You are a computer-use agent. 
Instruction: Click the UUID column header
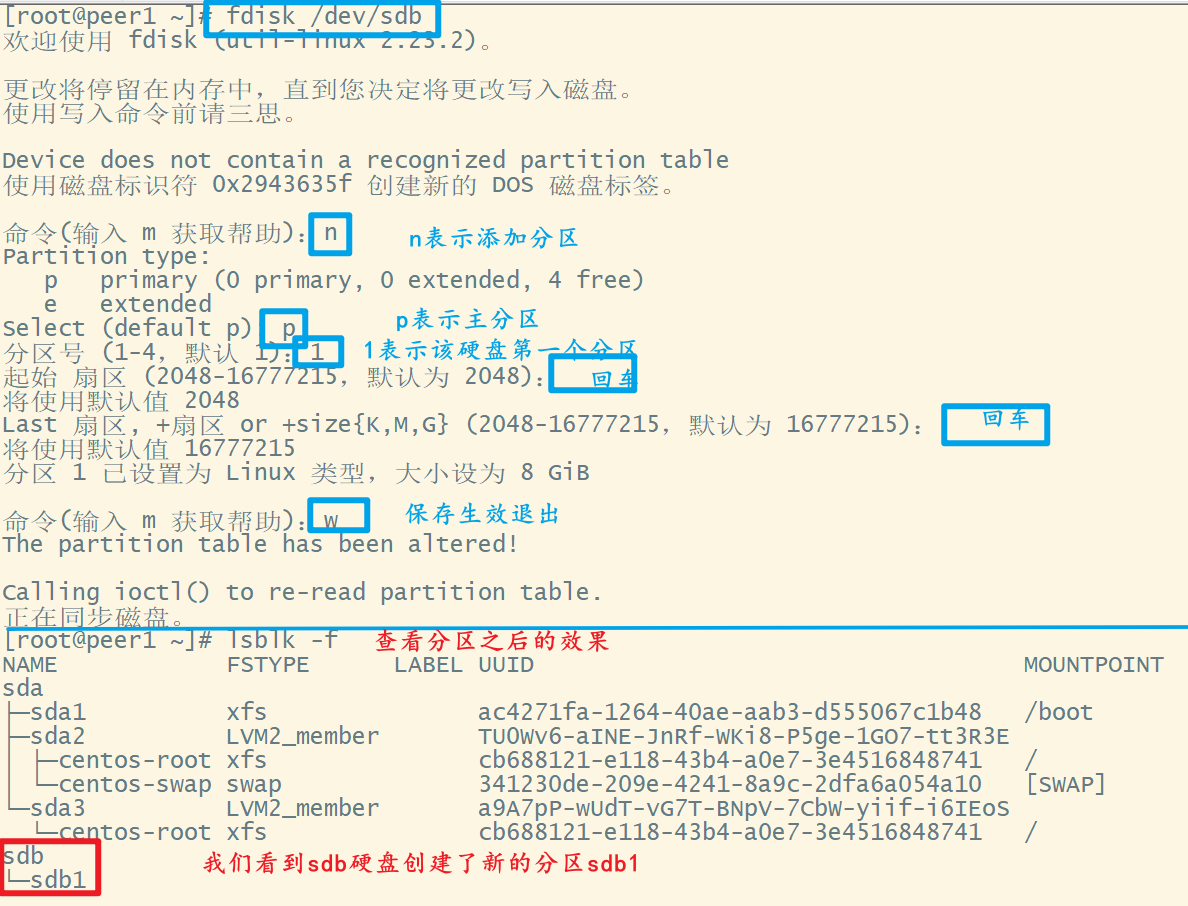[x=505, y=665]
